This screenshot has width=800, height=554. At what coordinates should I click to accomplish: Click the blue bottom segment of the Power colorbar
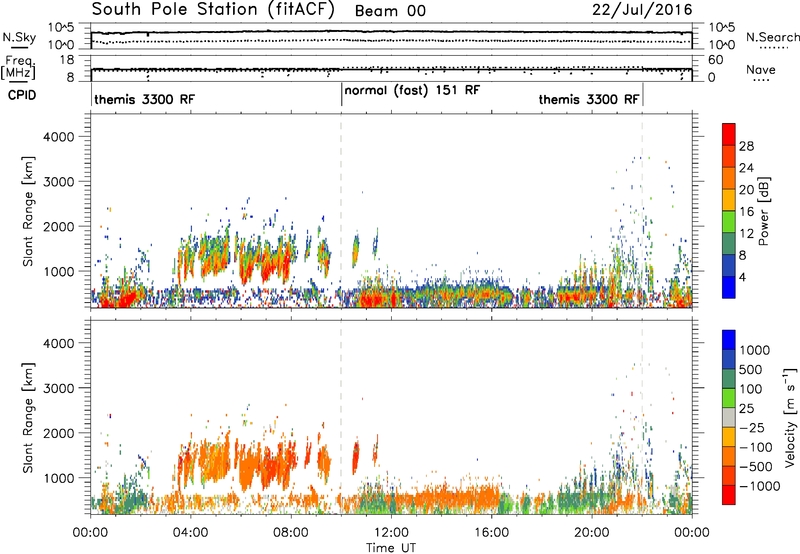coord(729,287)
